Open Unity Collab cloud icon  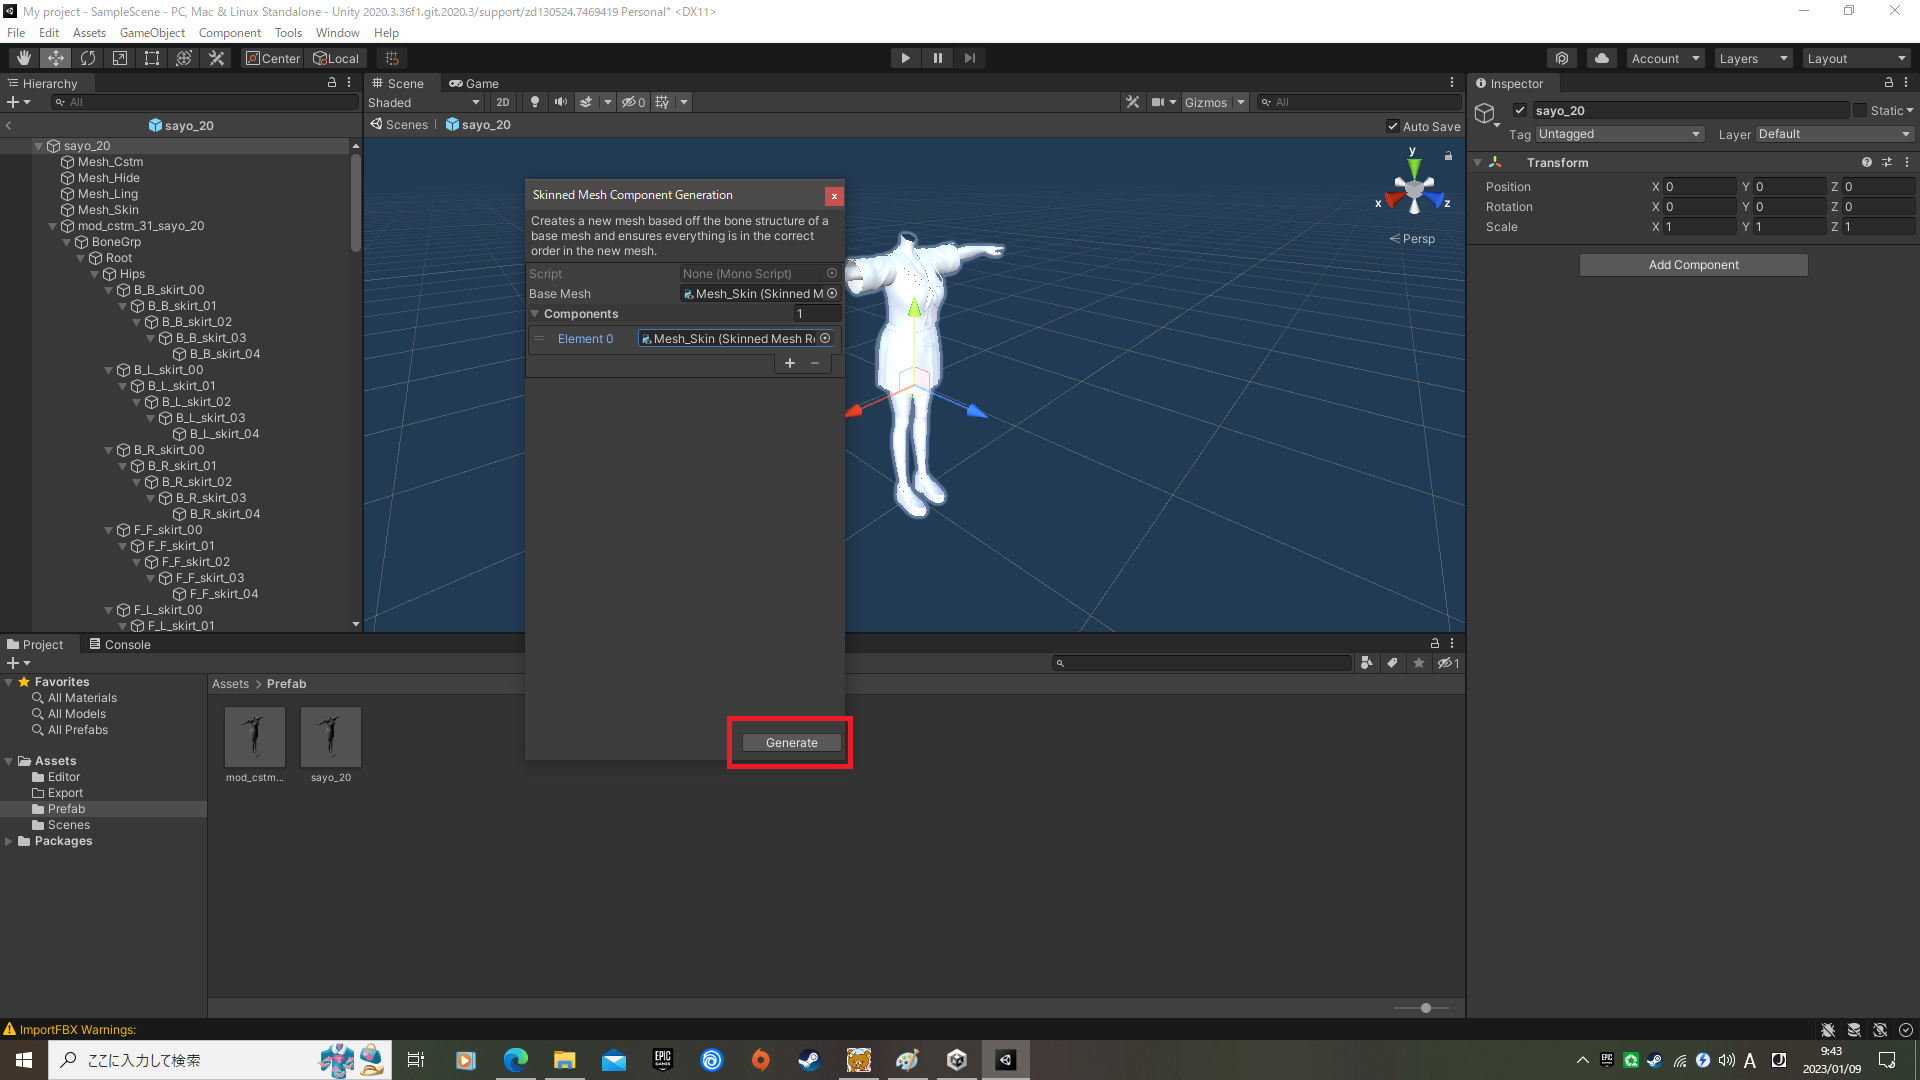click(x=1602, y=58)
